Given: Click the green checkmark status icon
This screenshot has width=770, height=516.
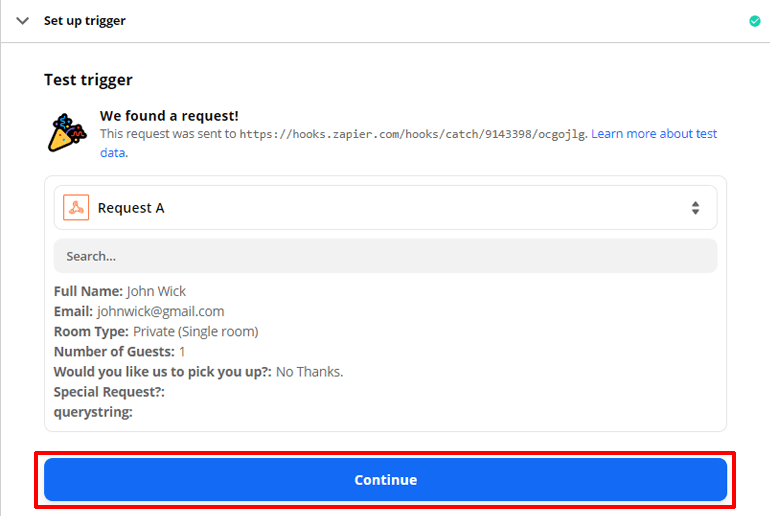Looking at the screenshot, I should pos(755,21).
